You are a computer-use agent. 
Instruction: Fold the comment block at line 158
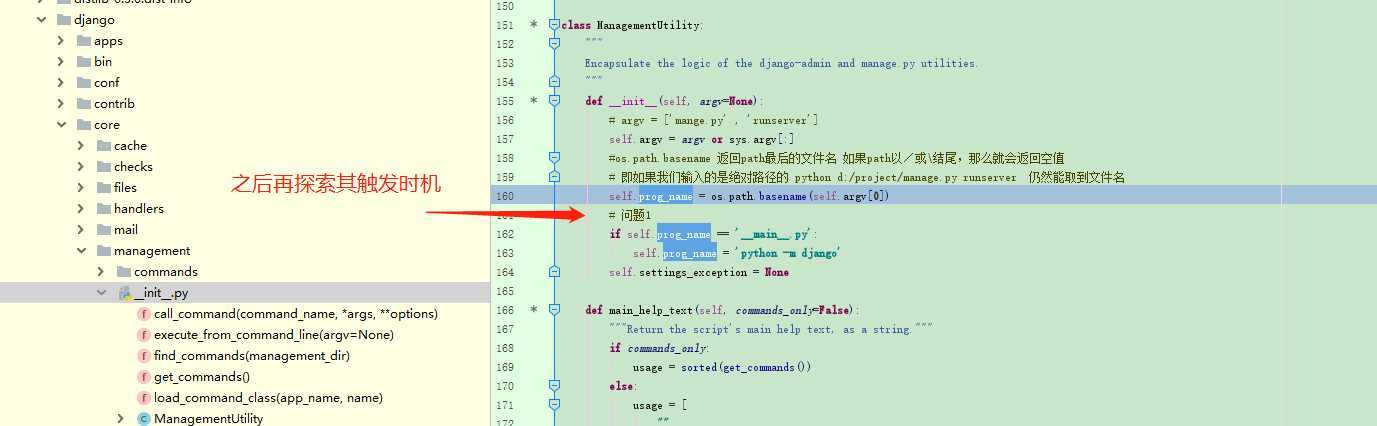click(554, 157)
